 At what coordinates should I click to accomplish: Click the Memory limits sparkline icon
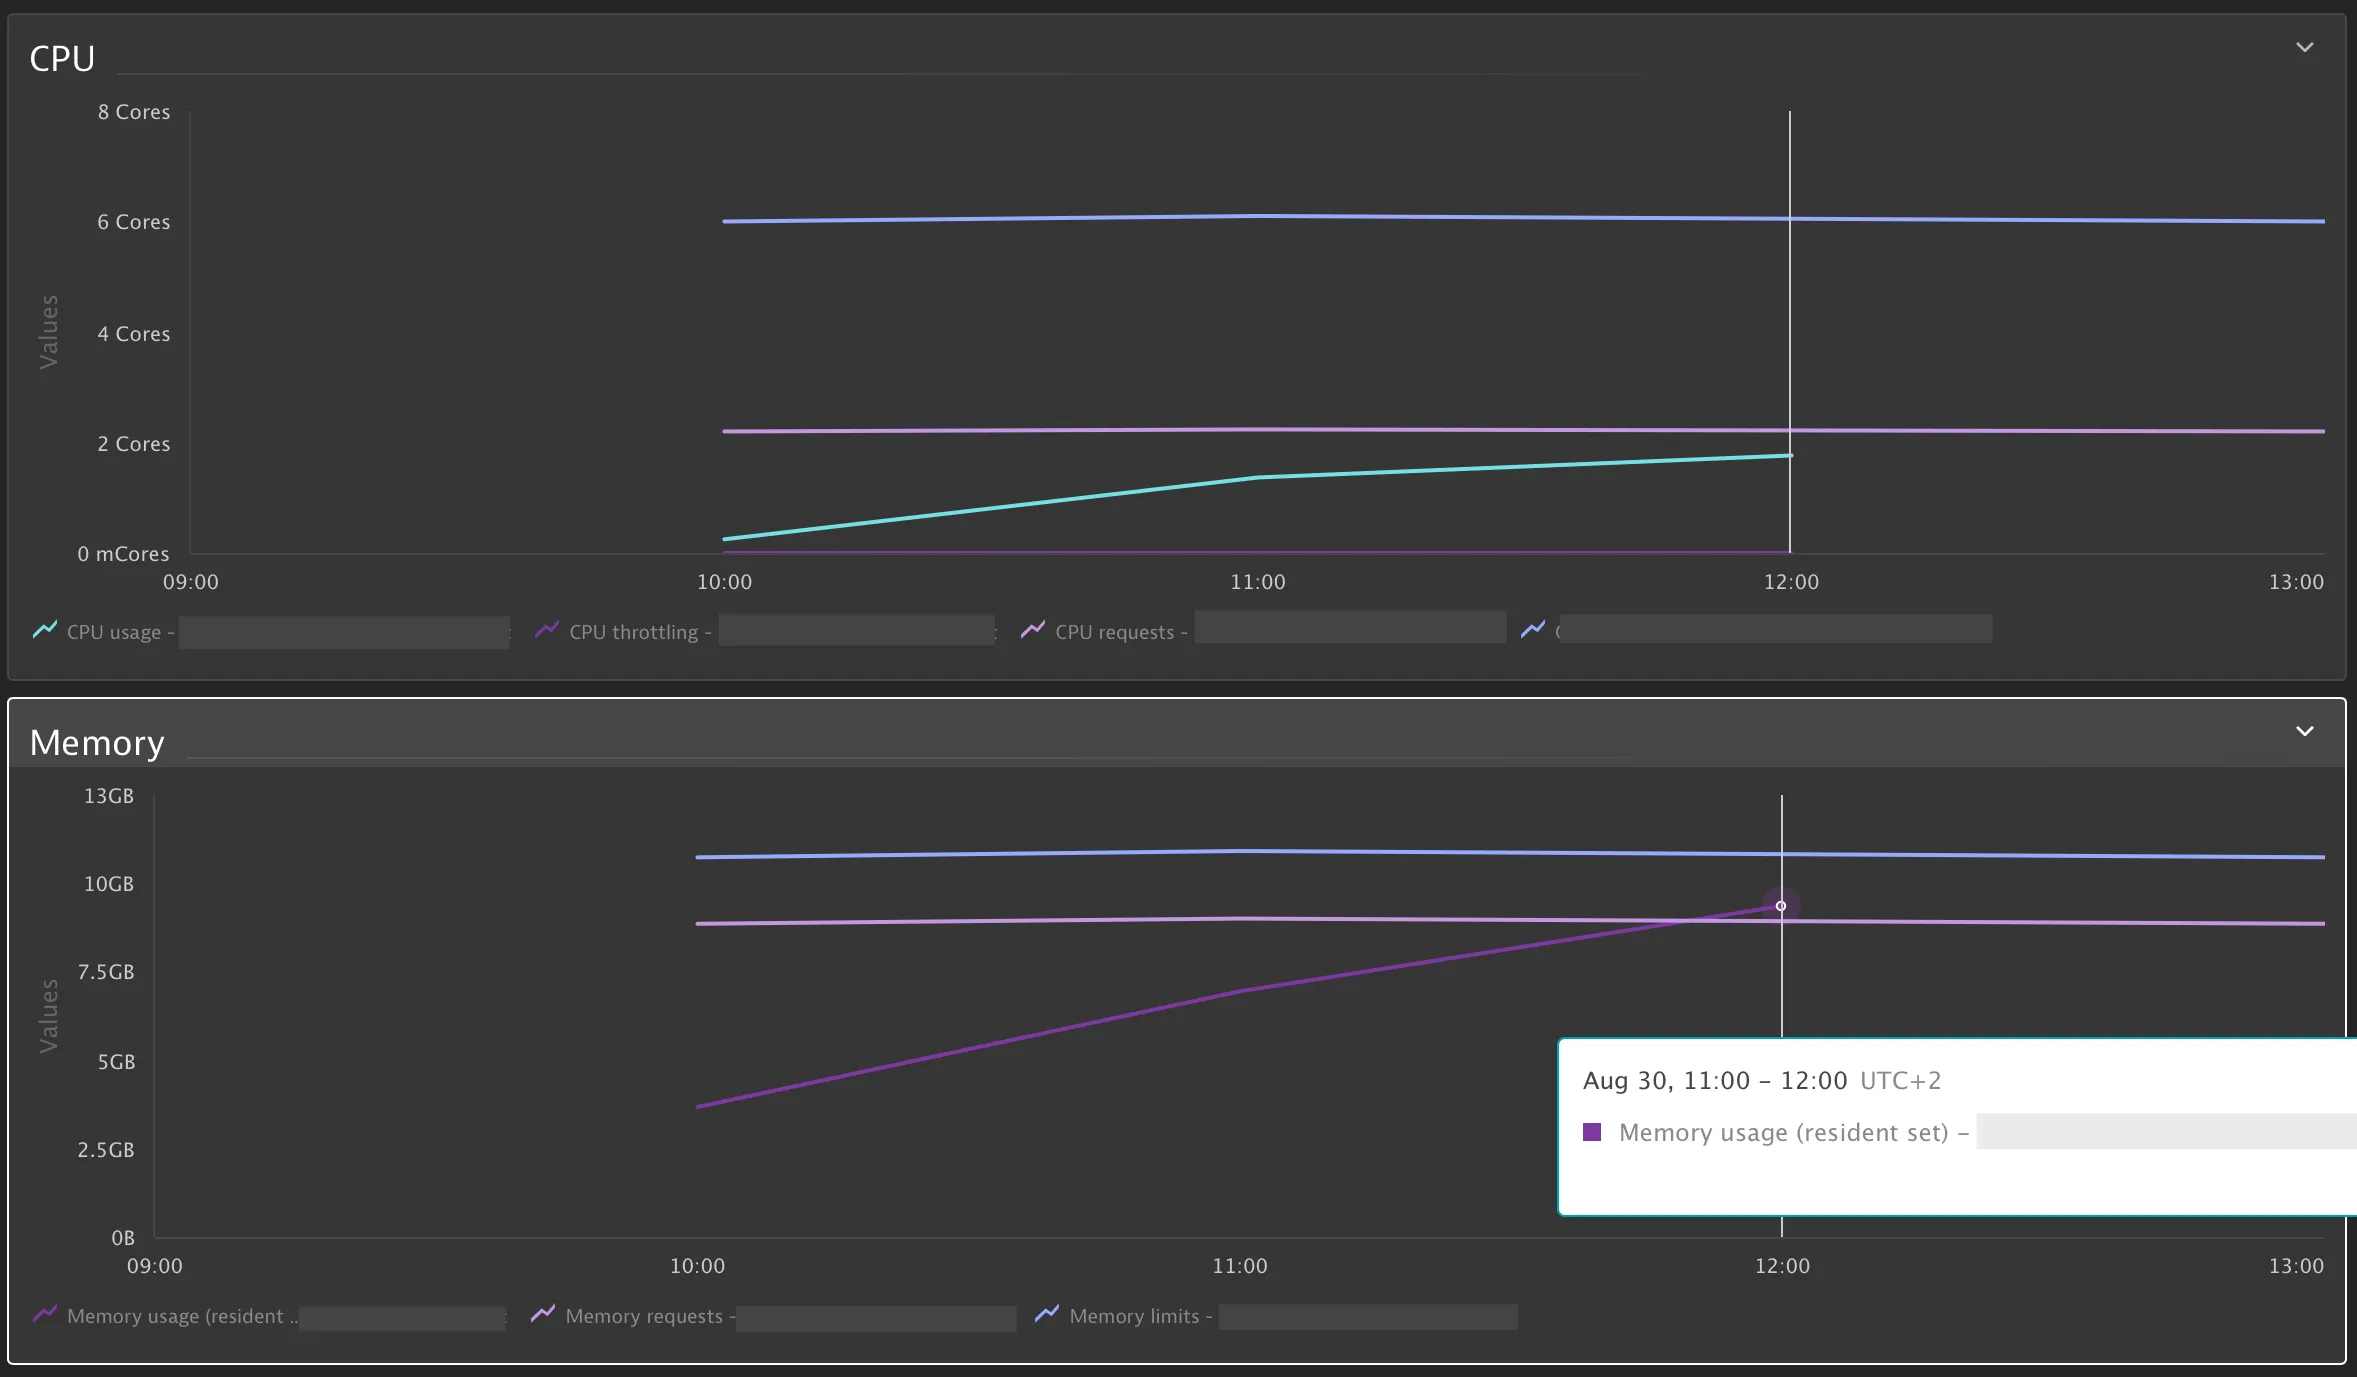click(1047, 1316)
